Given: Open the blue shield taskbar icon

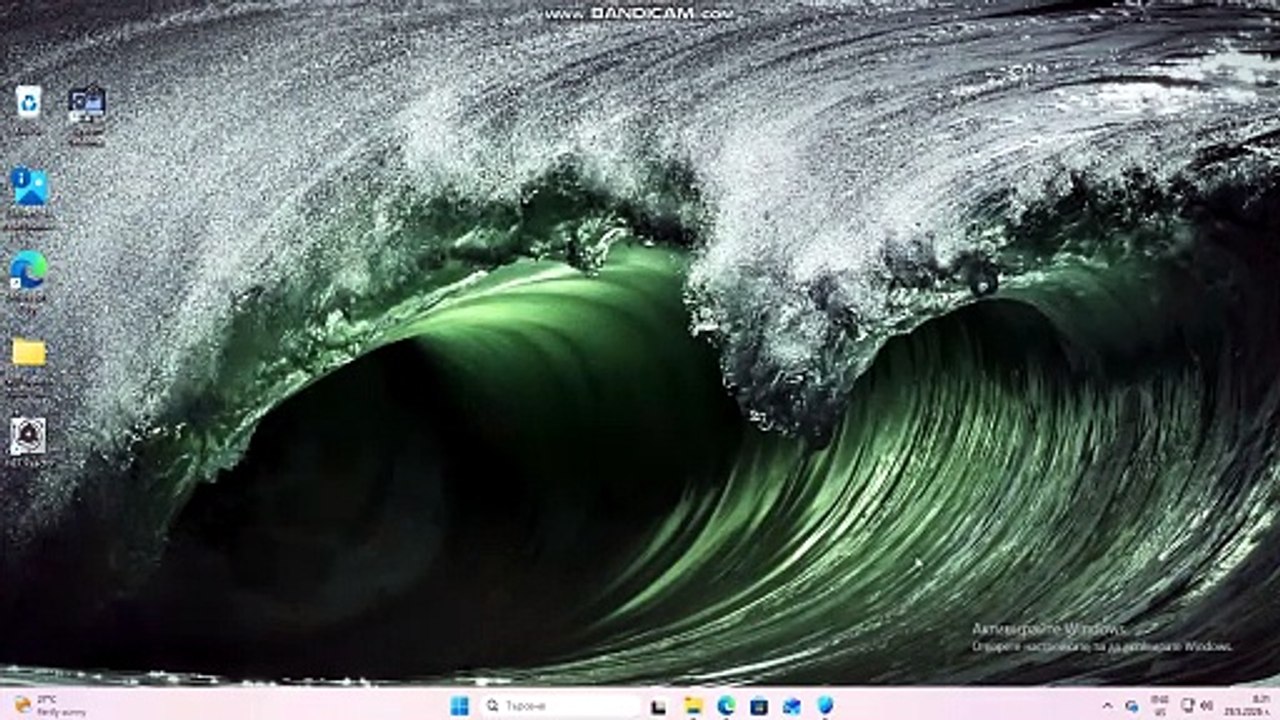Looking at the screenshot, I should point(825,706).
